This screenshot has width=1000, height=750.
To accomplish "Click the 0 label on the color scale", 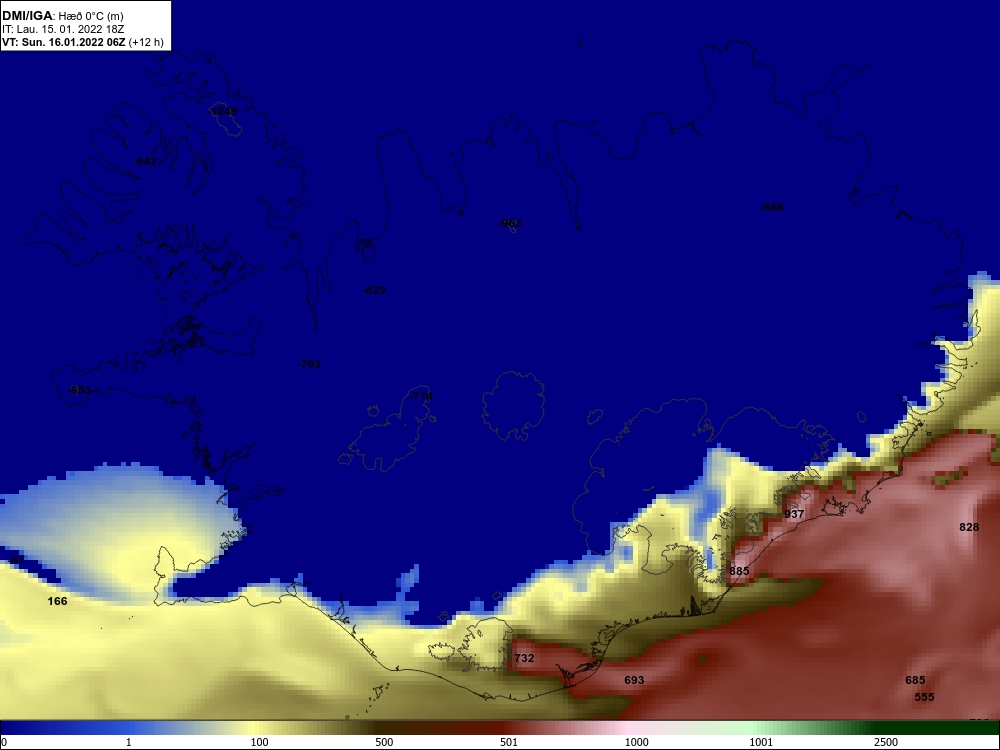I will point(4,742).
